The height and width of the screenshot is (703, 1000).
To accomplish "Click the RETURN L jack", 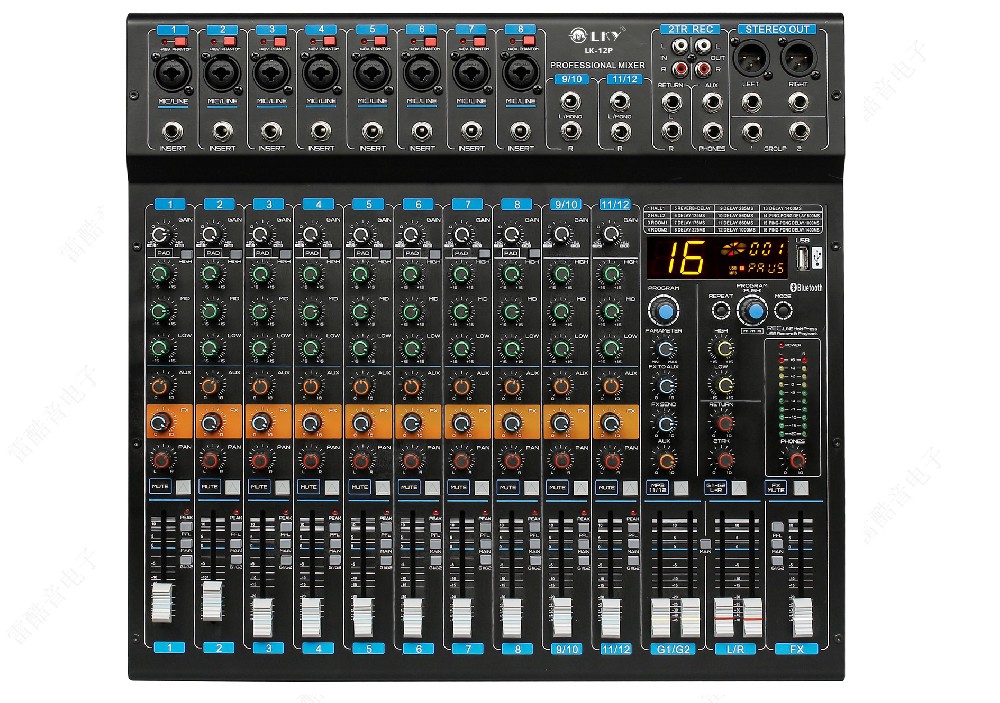I will 671,102.
